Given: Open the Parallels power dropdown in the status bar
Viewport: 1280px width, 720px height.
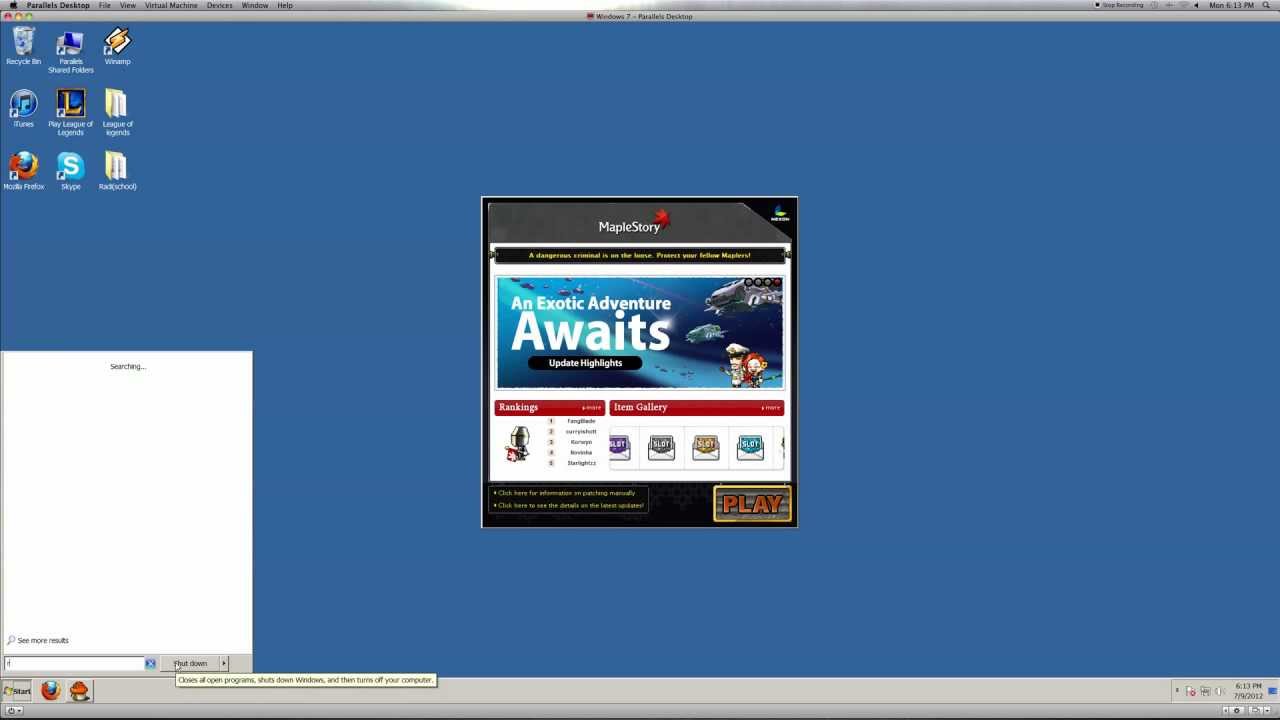Looking at the screenshot, I should (x=15, y=710).
